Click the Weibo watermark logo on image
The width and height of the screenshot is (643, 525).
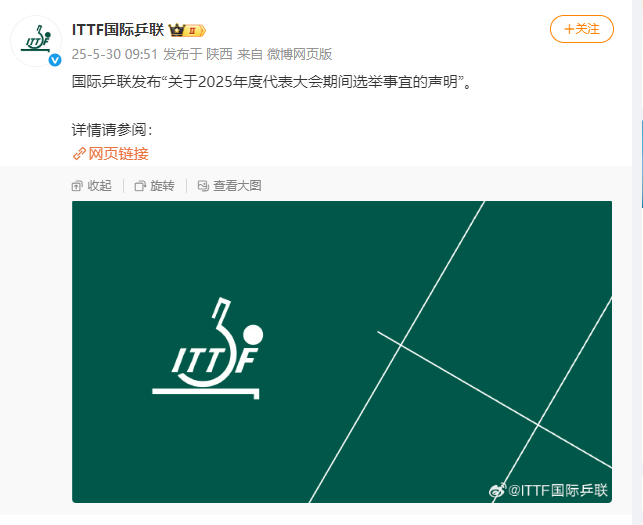point(497,490)
